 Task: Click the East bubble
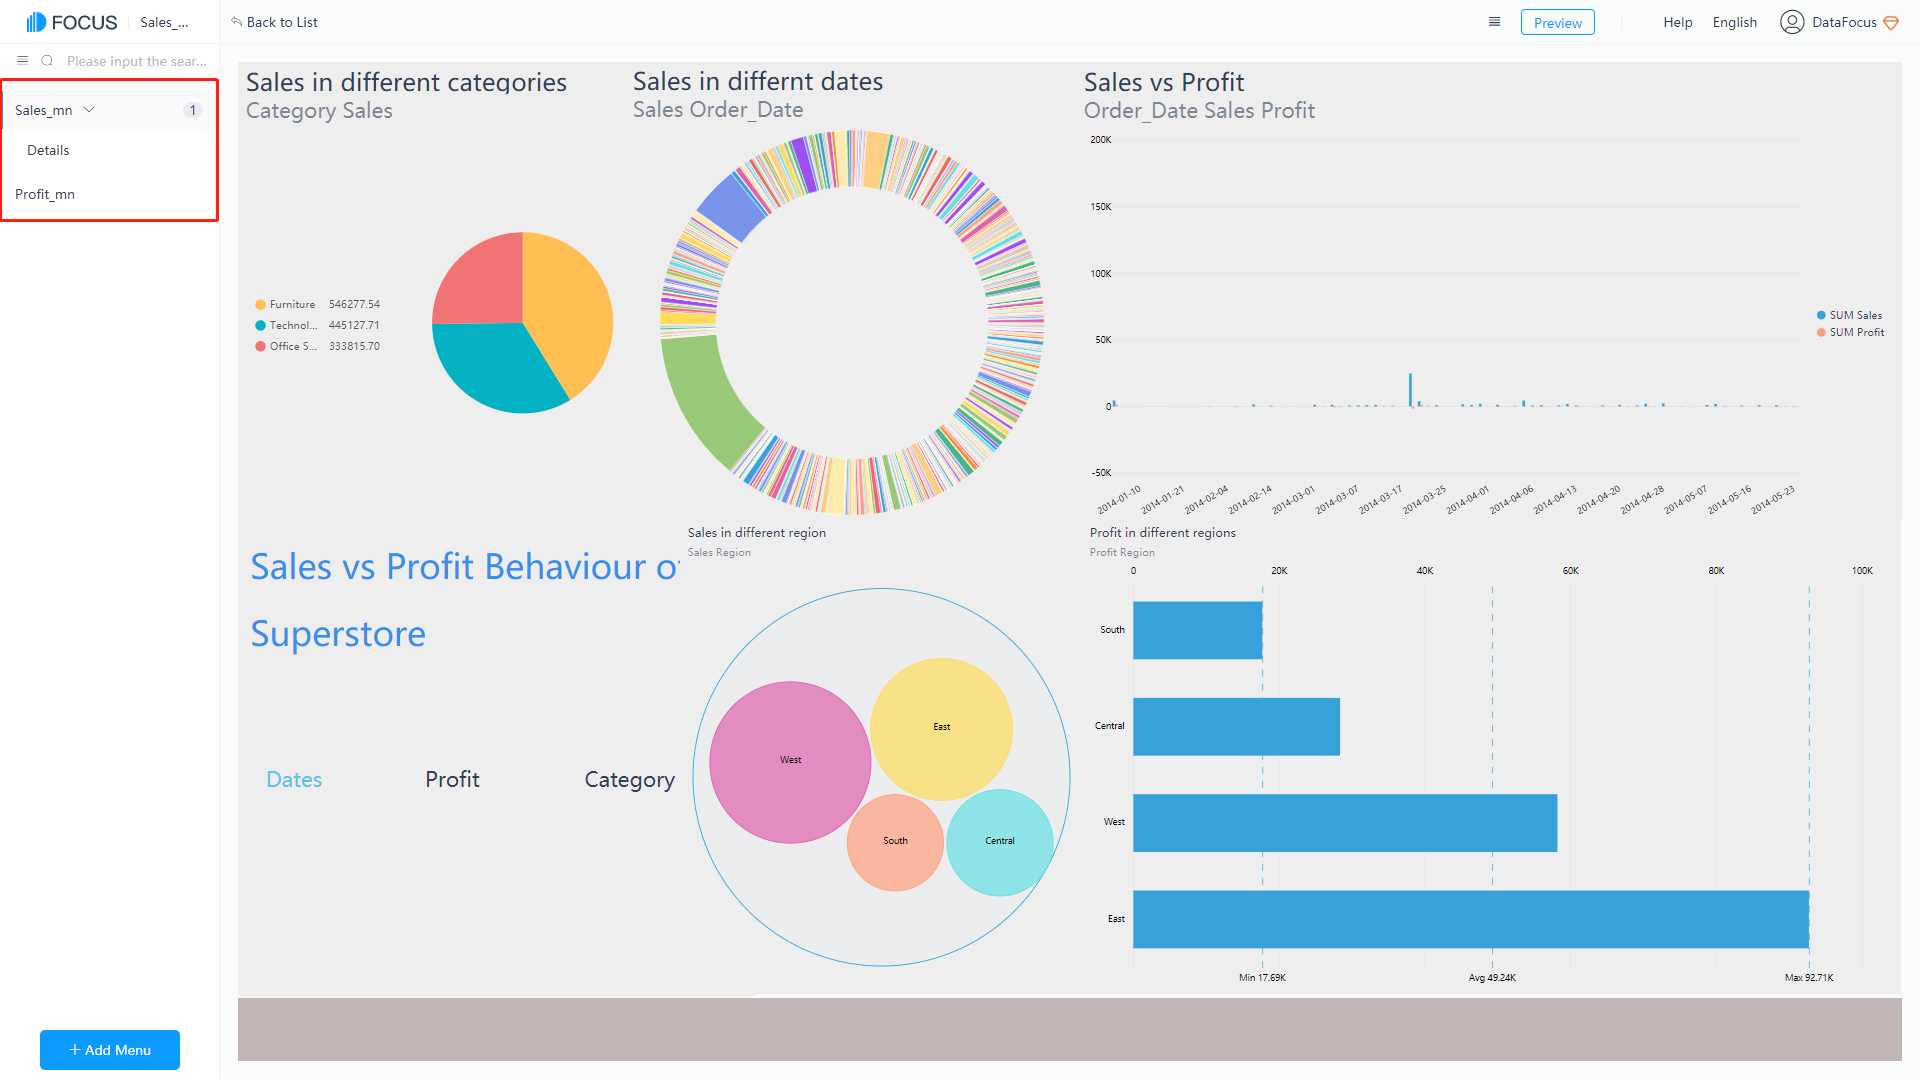point(941,728)
